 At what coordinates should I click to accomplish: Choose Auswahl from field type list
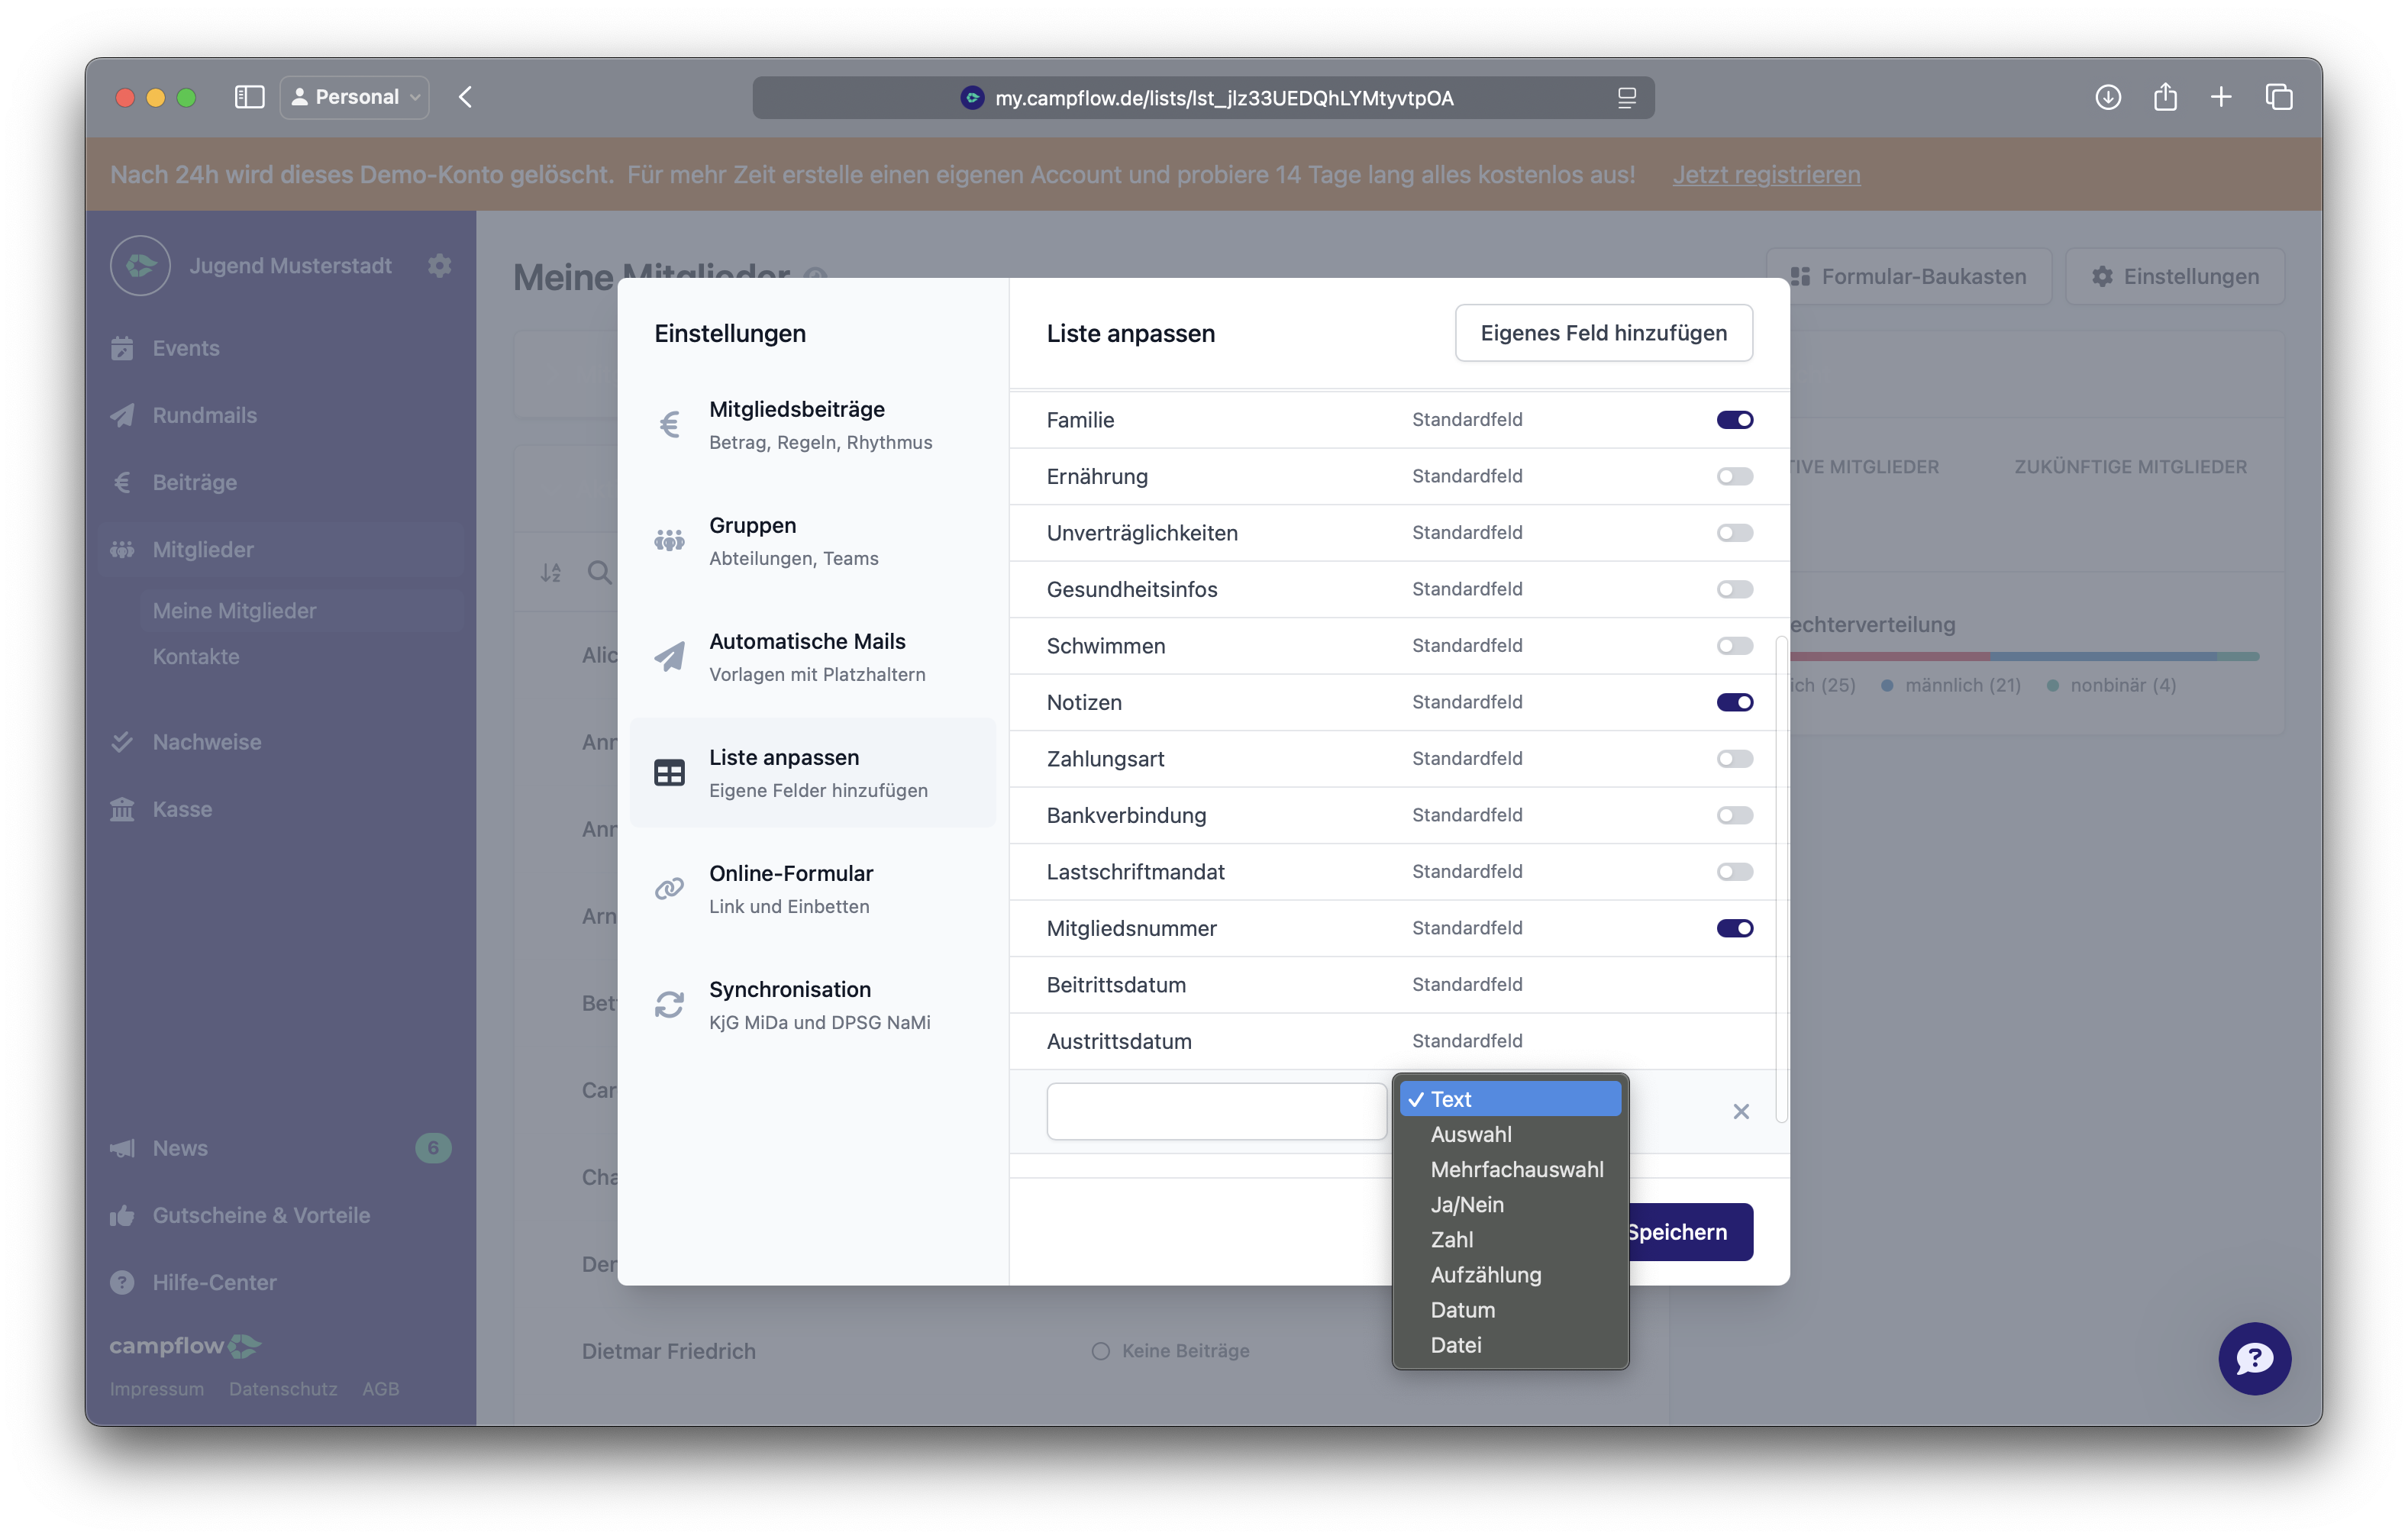click(1510, 1134)
